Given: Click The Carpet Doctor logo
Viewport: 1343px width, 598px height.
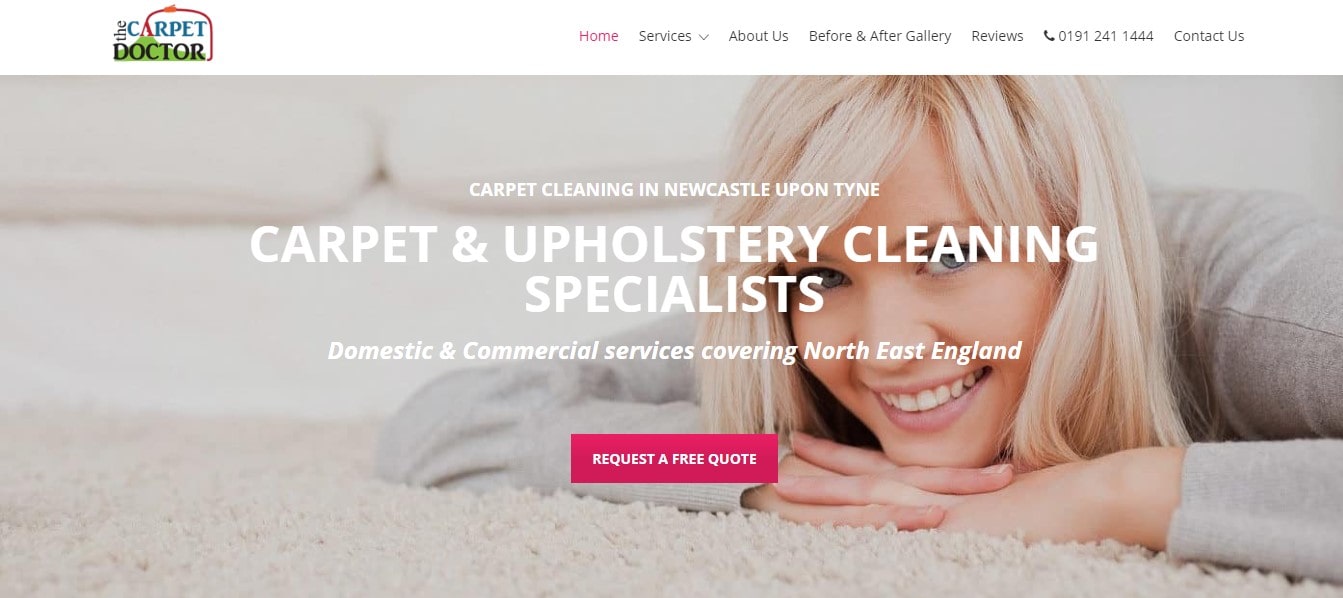Looking at the screenshot, I should [x=163, y=36].
